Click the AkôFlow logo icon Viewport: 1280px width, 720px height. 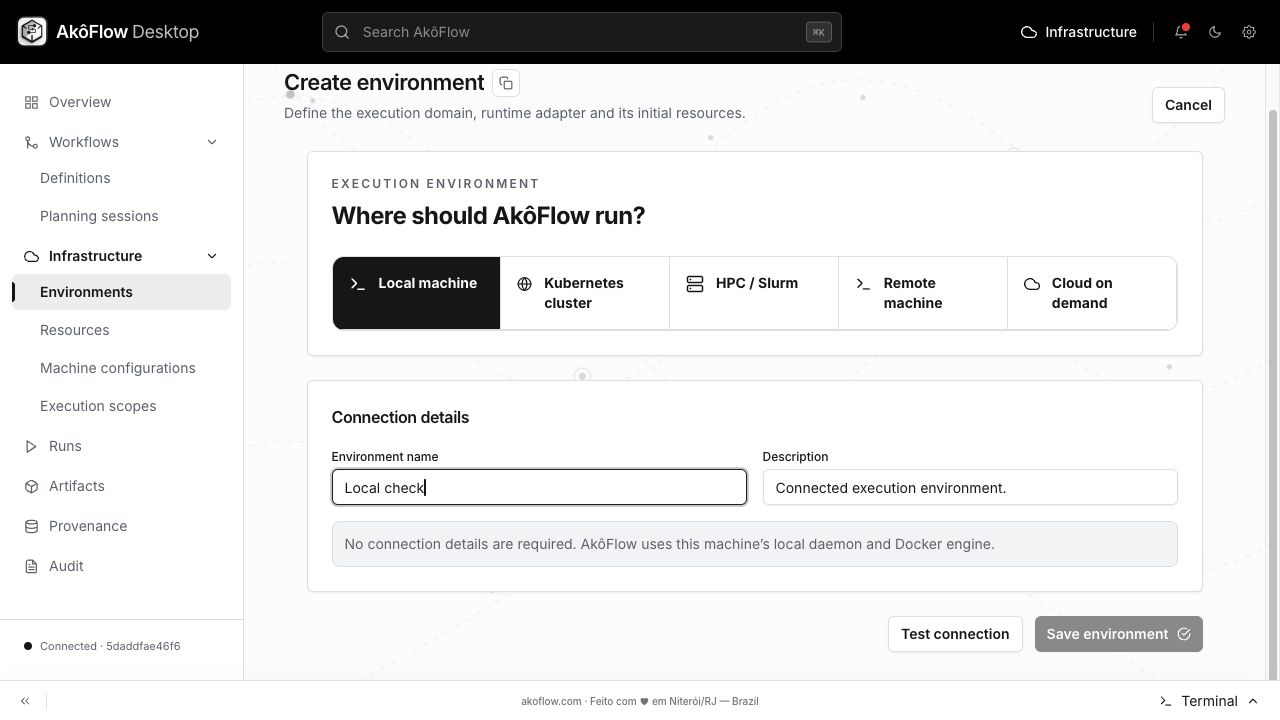click(32, 32)
